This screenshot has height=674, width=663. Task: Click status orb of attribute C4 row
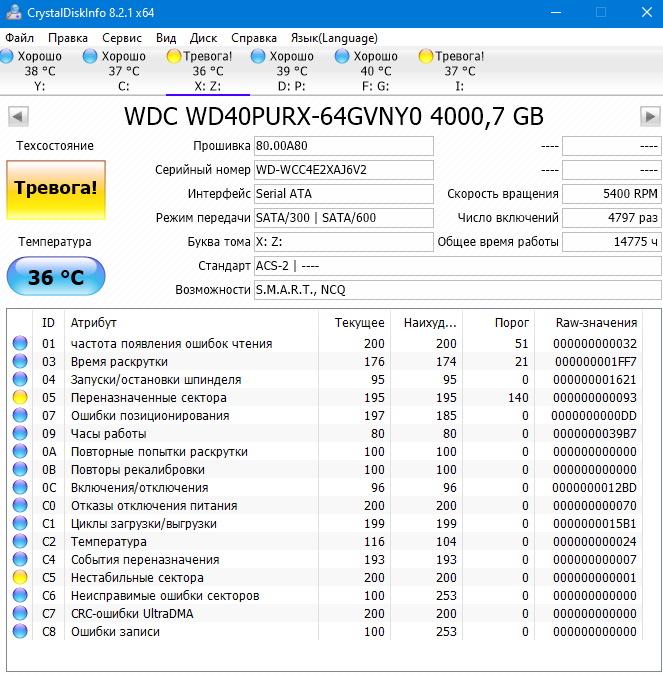click(x=20, y=559)
